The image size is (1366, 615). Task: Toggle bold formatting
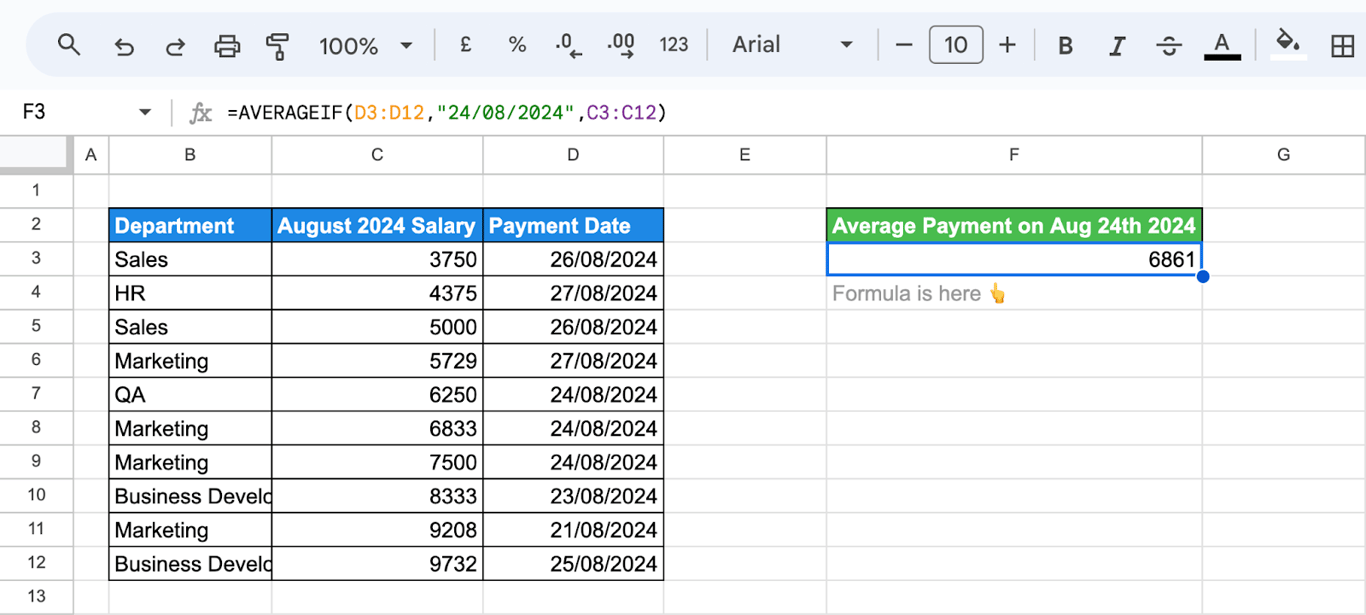click(x=1065, y=45)
